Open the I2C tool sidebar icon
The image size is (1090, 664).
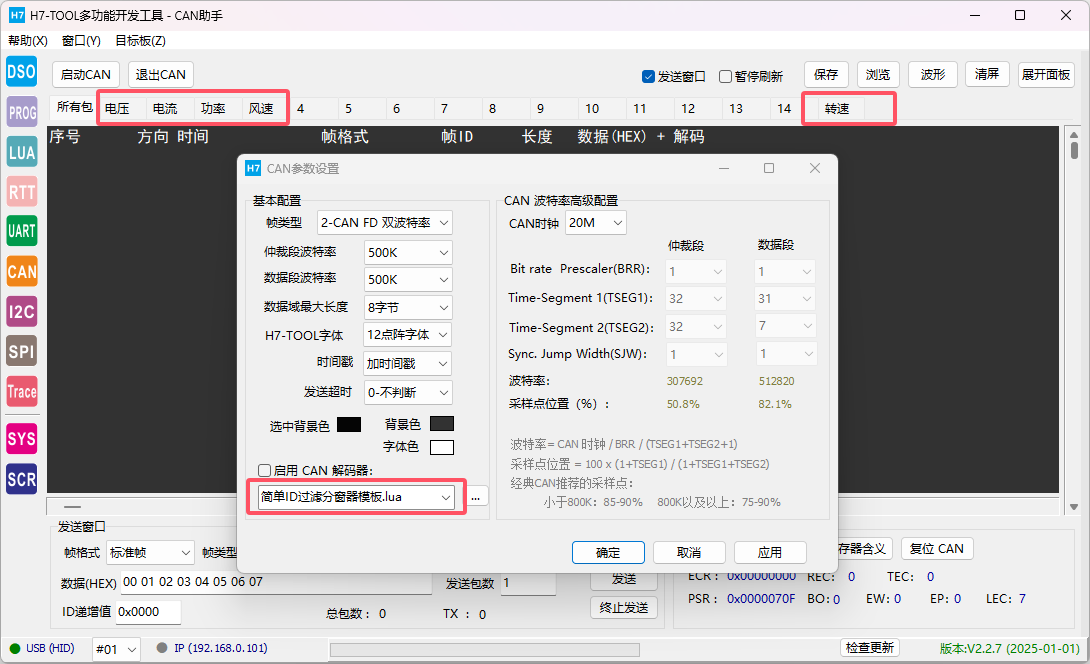(x=22, y=311)
